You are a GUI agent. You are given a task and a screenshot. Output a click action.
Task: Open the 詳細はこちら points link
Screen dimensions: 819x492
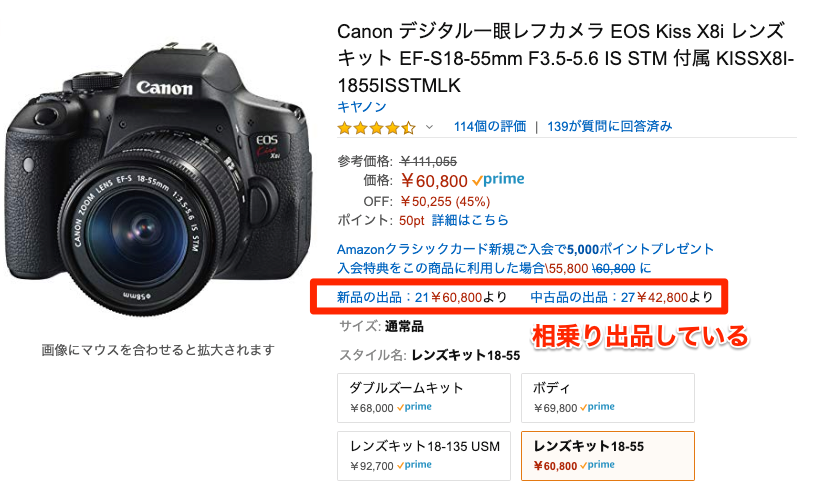click(x=470, y=220)
